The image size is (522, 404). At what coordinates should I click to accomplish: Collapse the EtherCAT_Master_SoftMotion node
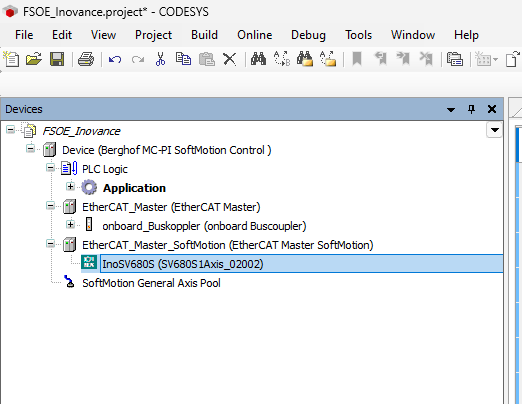(x=50, y=244)
